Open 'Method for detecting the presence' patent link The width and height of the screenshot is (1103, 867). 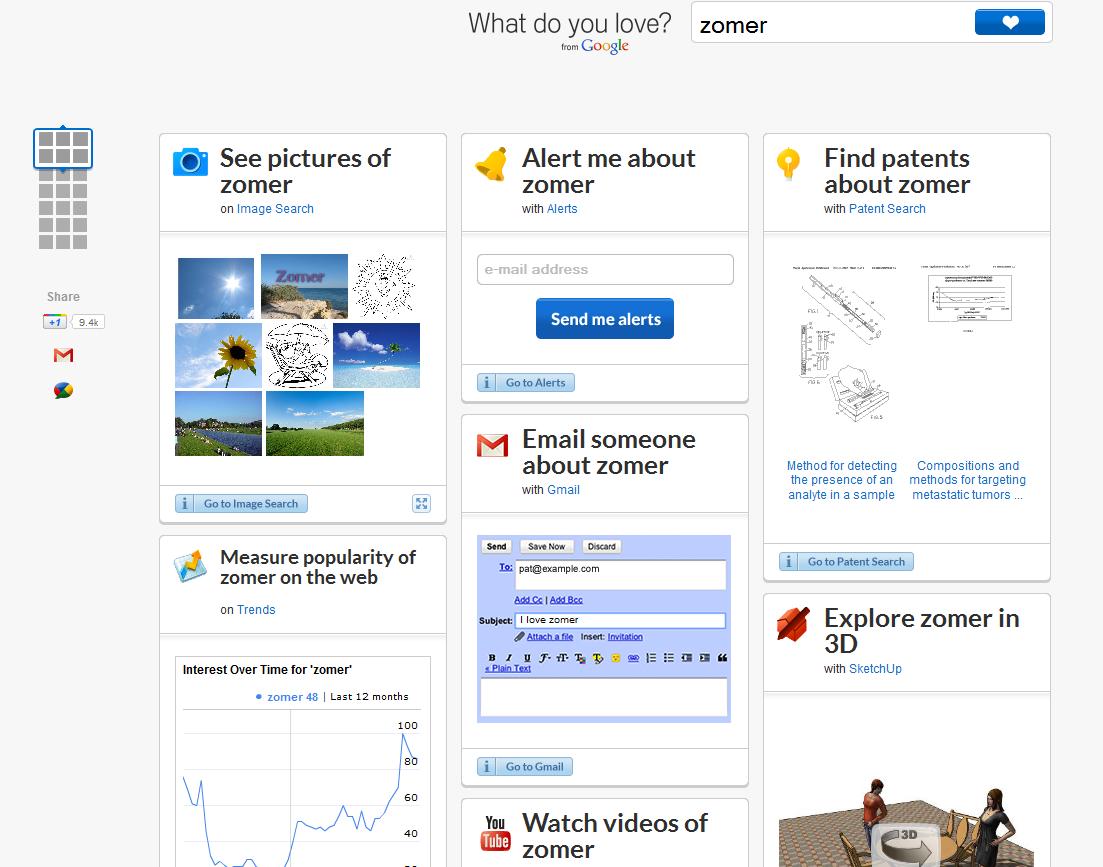(x=842, y=480)
